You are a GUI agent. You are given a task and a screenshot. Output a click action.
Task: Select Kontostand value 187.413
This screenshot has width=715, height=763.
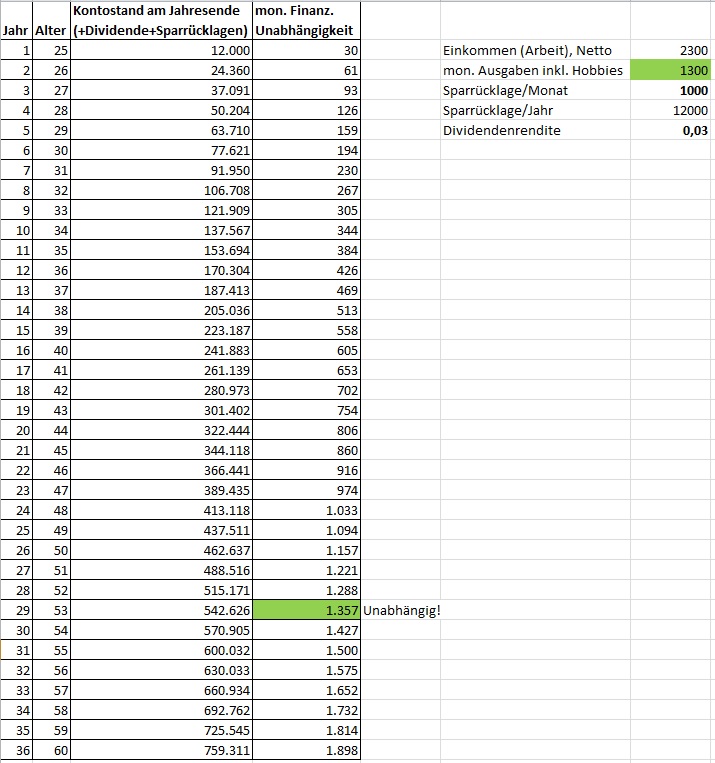(161, 290)
